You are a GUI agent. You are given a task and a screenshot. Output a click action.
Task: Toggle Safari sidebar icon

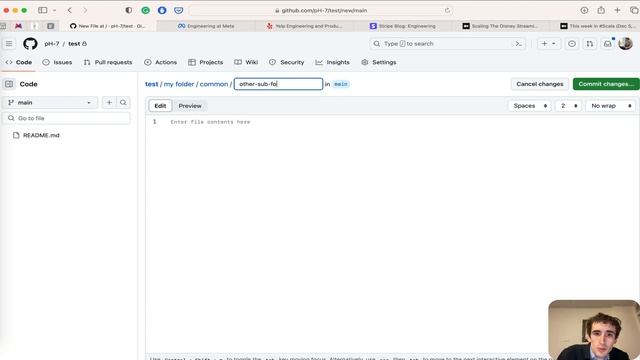(x=42, y=10)
